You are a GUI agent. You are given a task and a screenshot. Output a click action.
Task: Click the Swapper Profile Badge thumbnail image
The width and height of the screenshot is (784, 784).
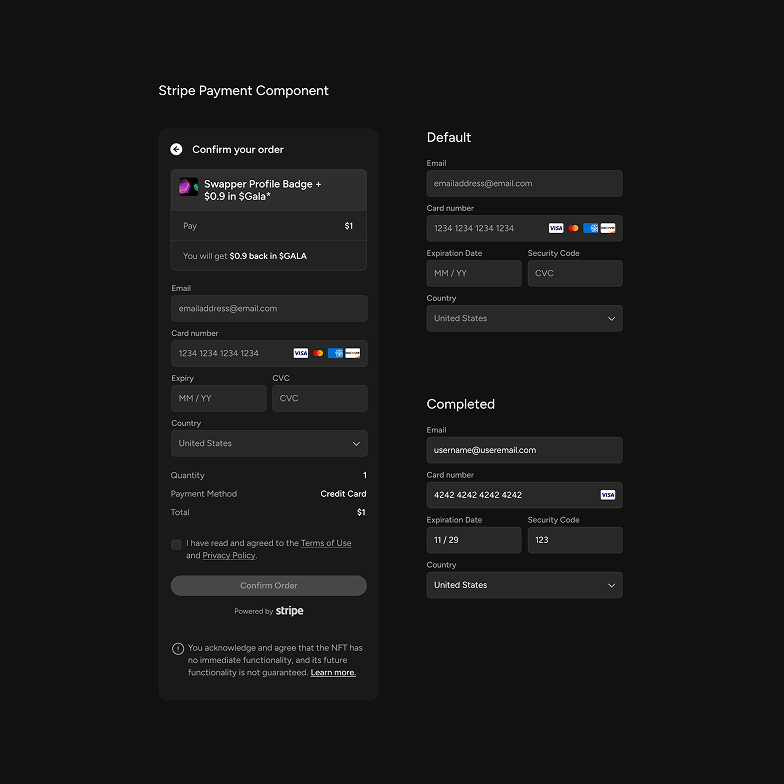188,187
